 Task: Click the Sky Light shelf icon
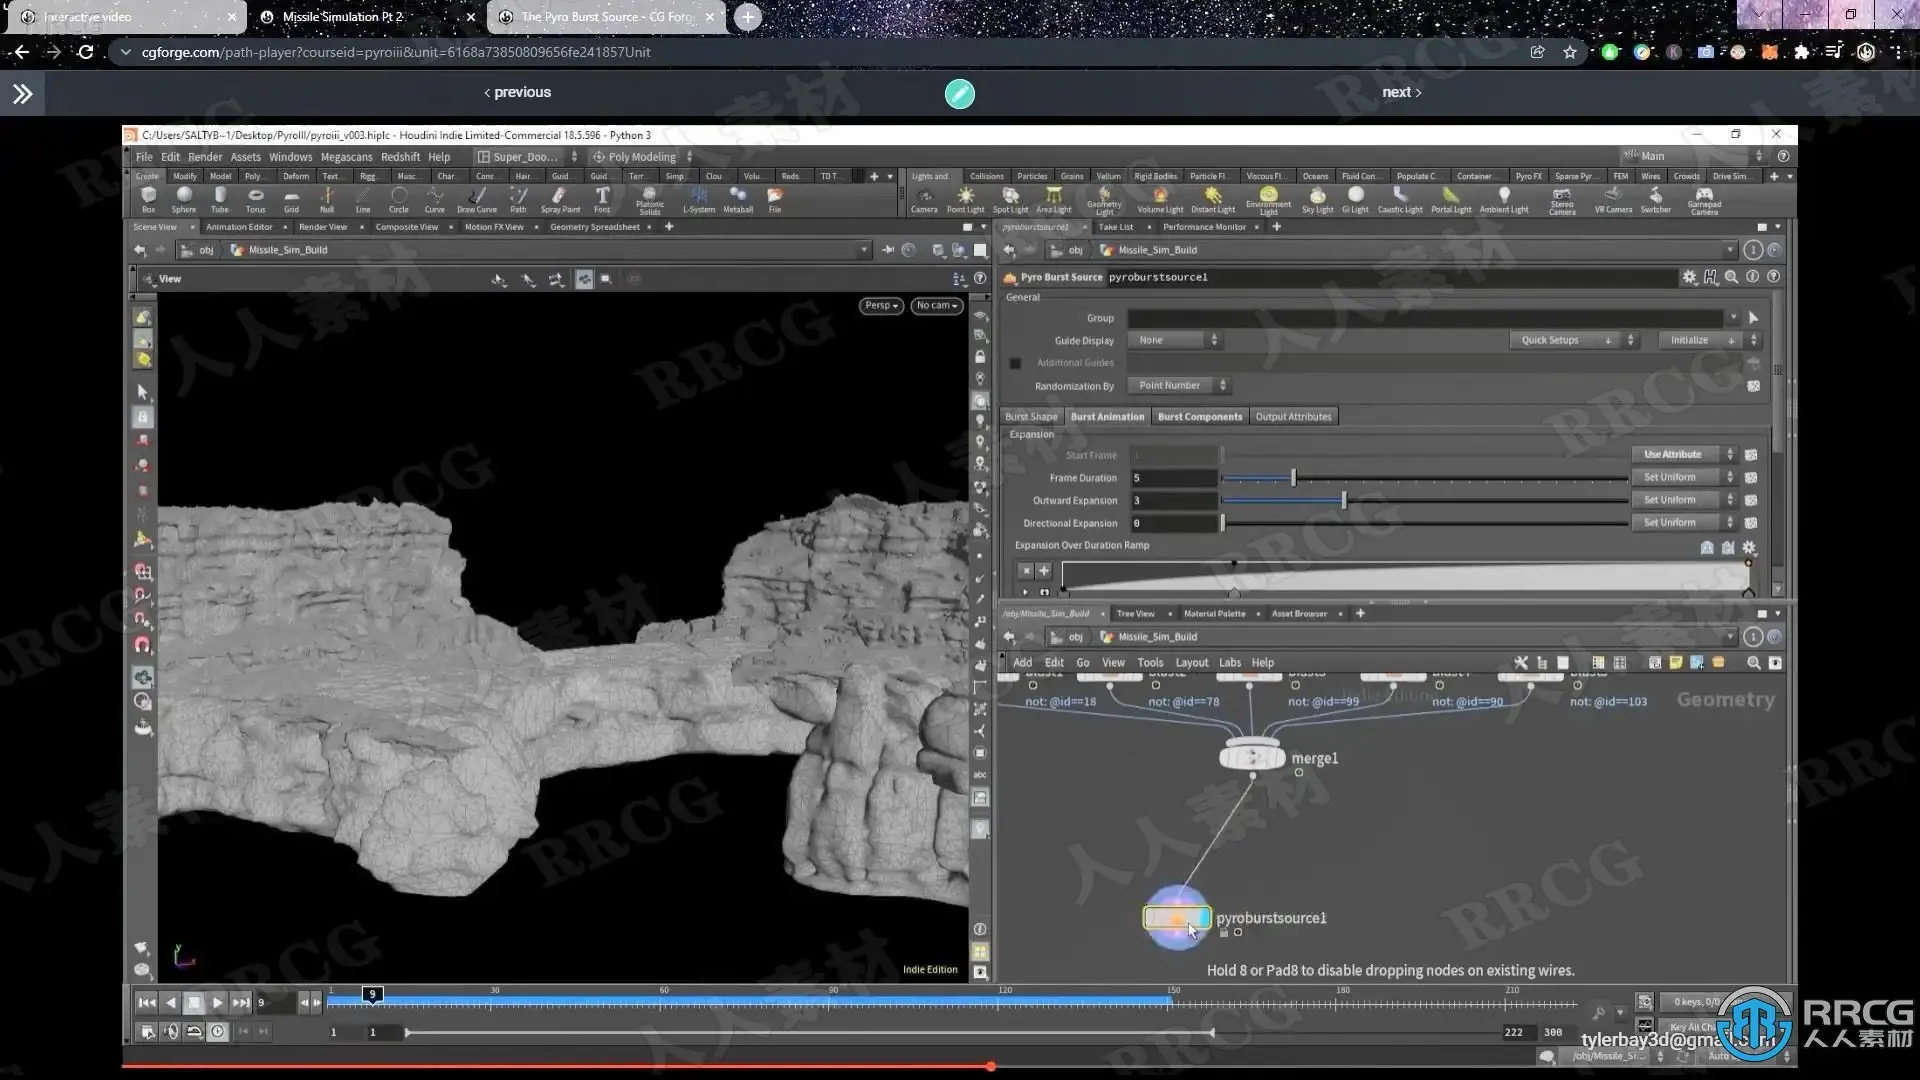pyautogui.click(x=1317, y=198)
